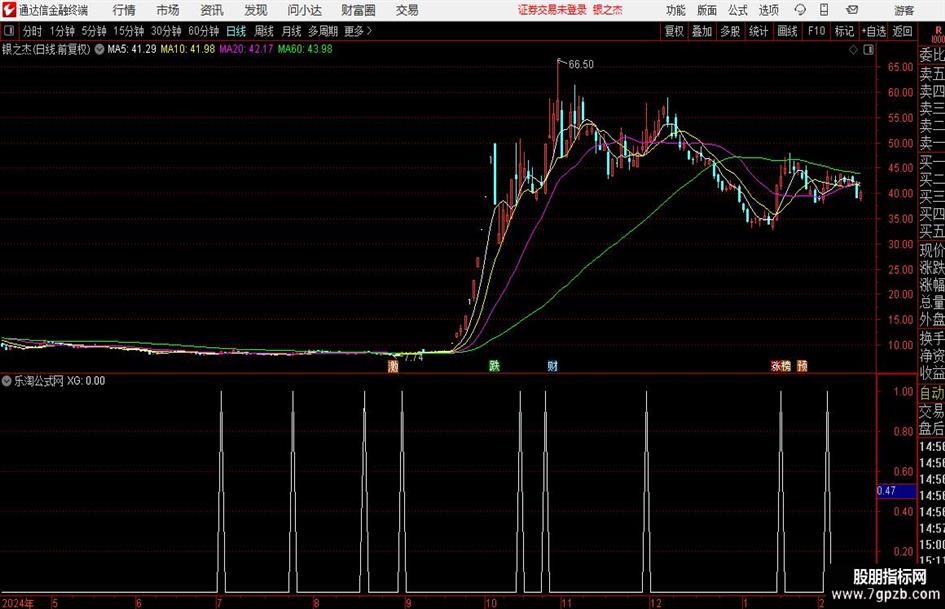Click the 多股 multi-stock button
Viewport: 945px width, 609px height.
click(730, 31)
